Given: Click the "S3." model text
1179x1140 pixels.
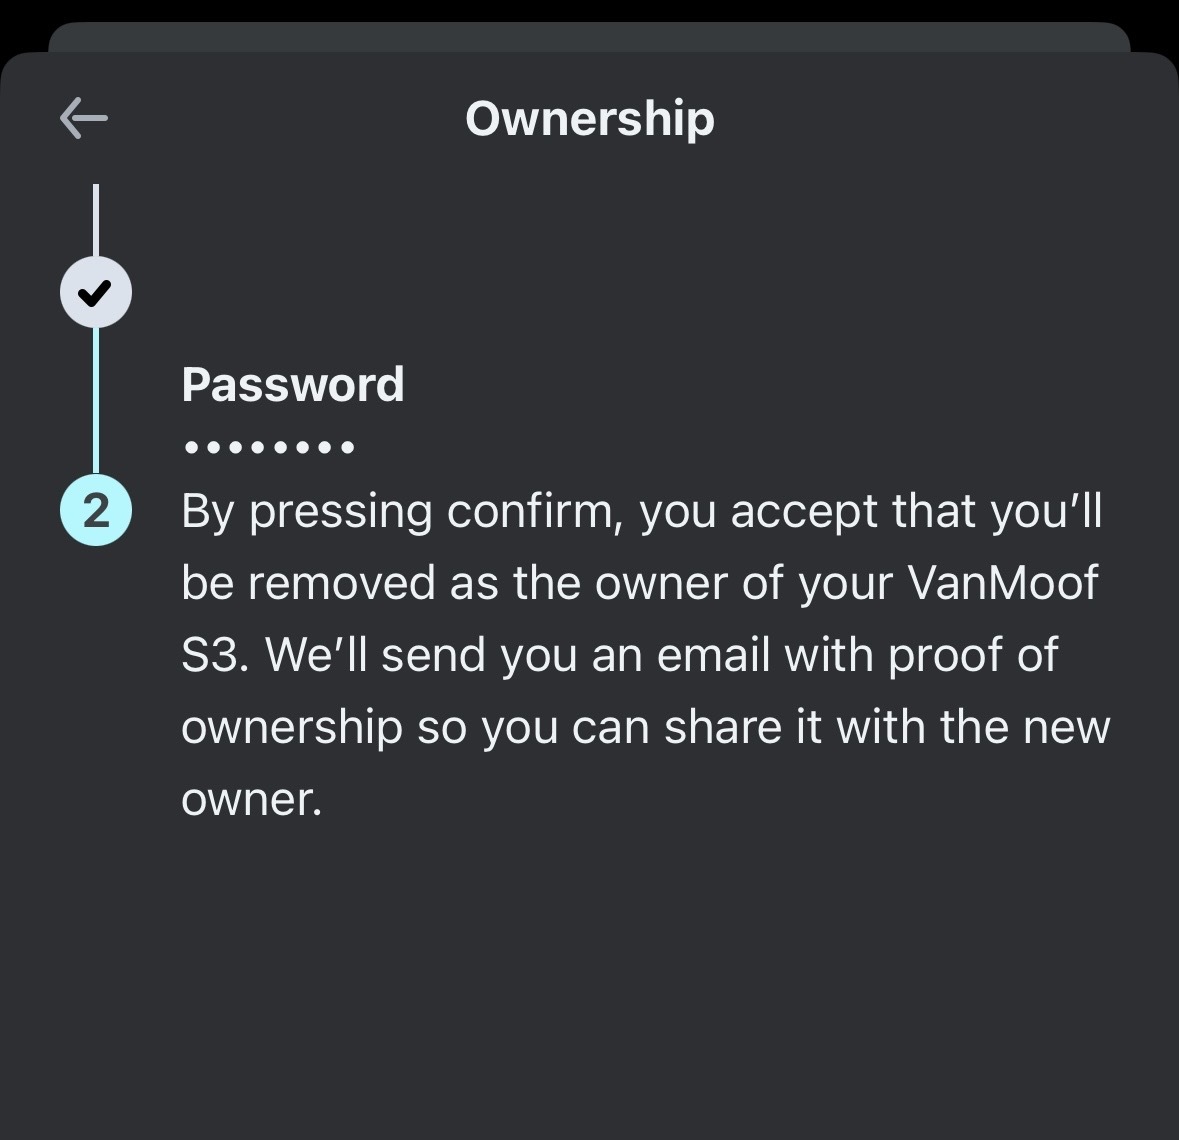Looking at the screenshot, I should pyautogui.click(x=214, y=656).
